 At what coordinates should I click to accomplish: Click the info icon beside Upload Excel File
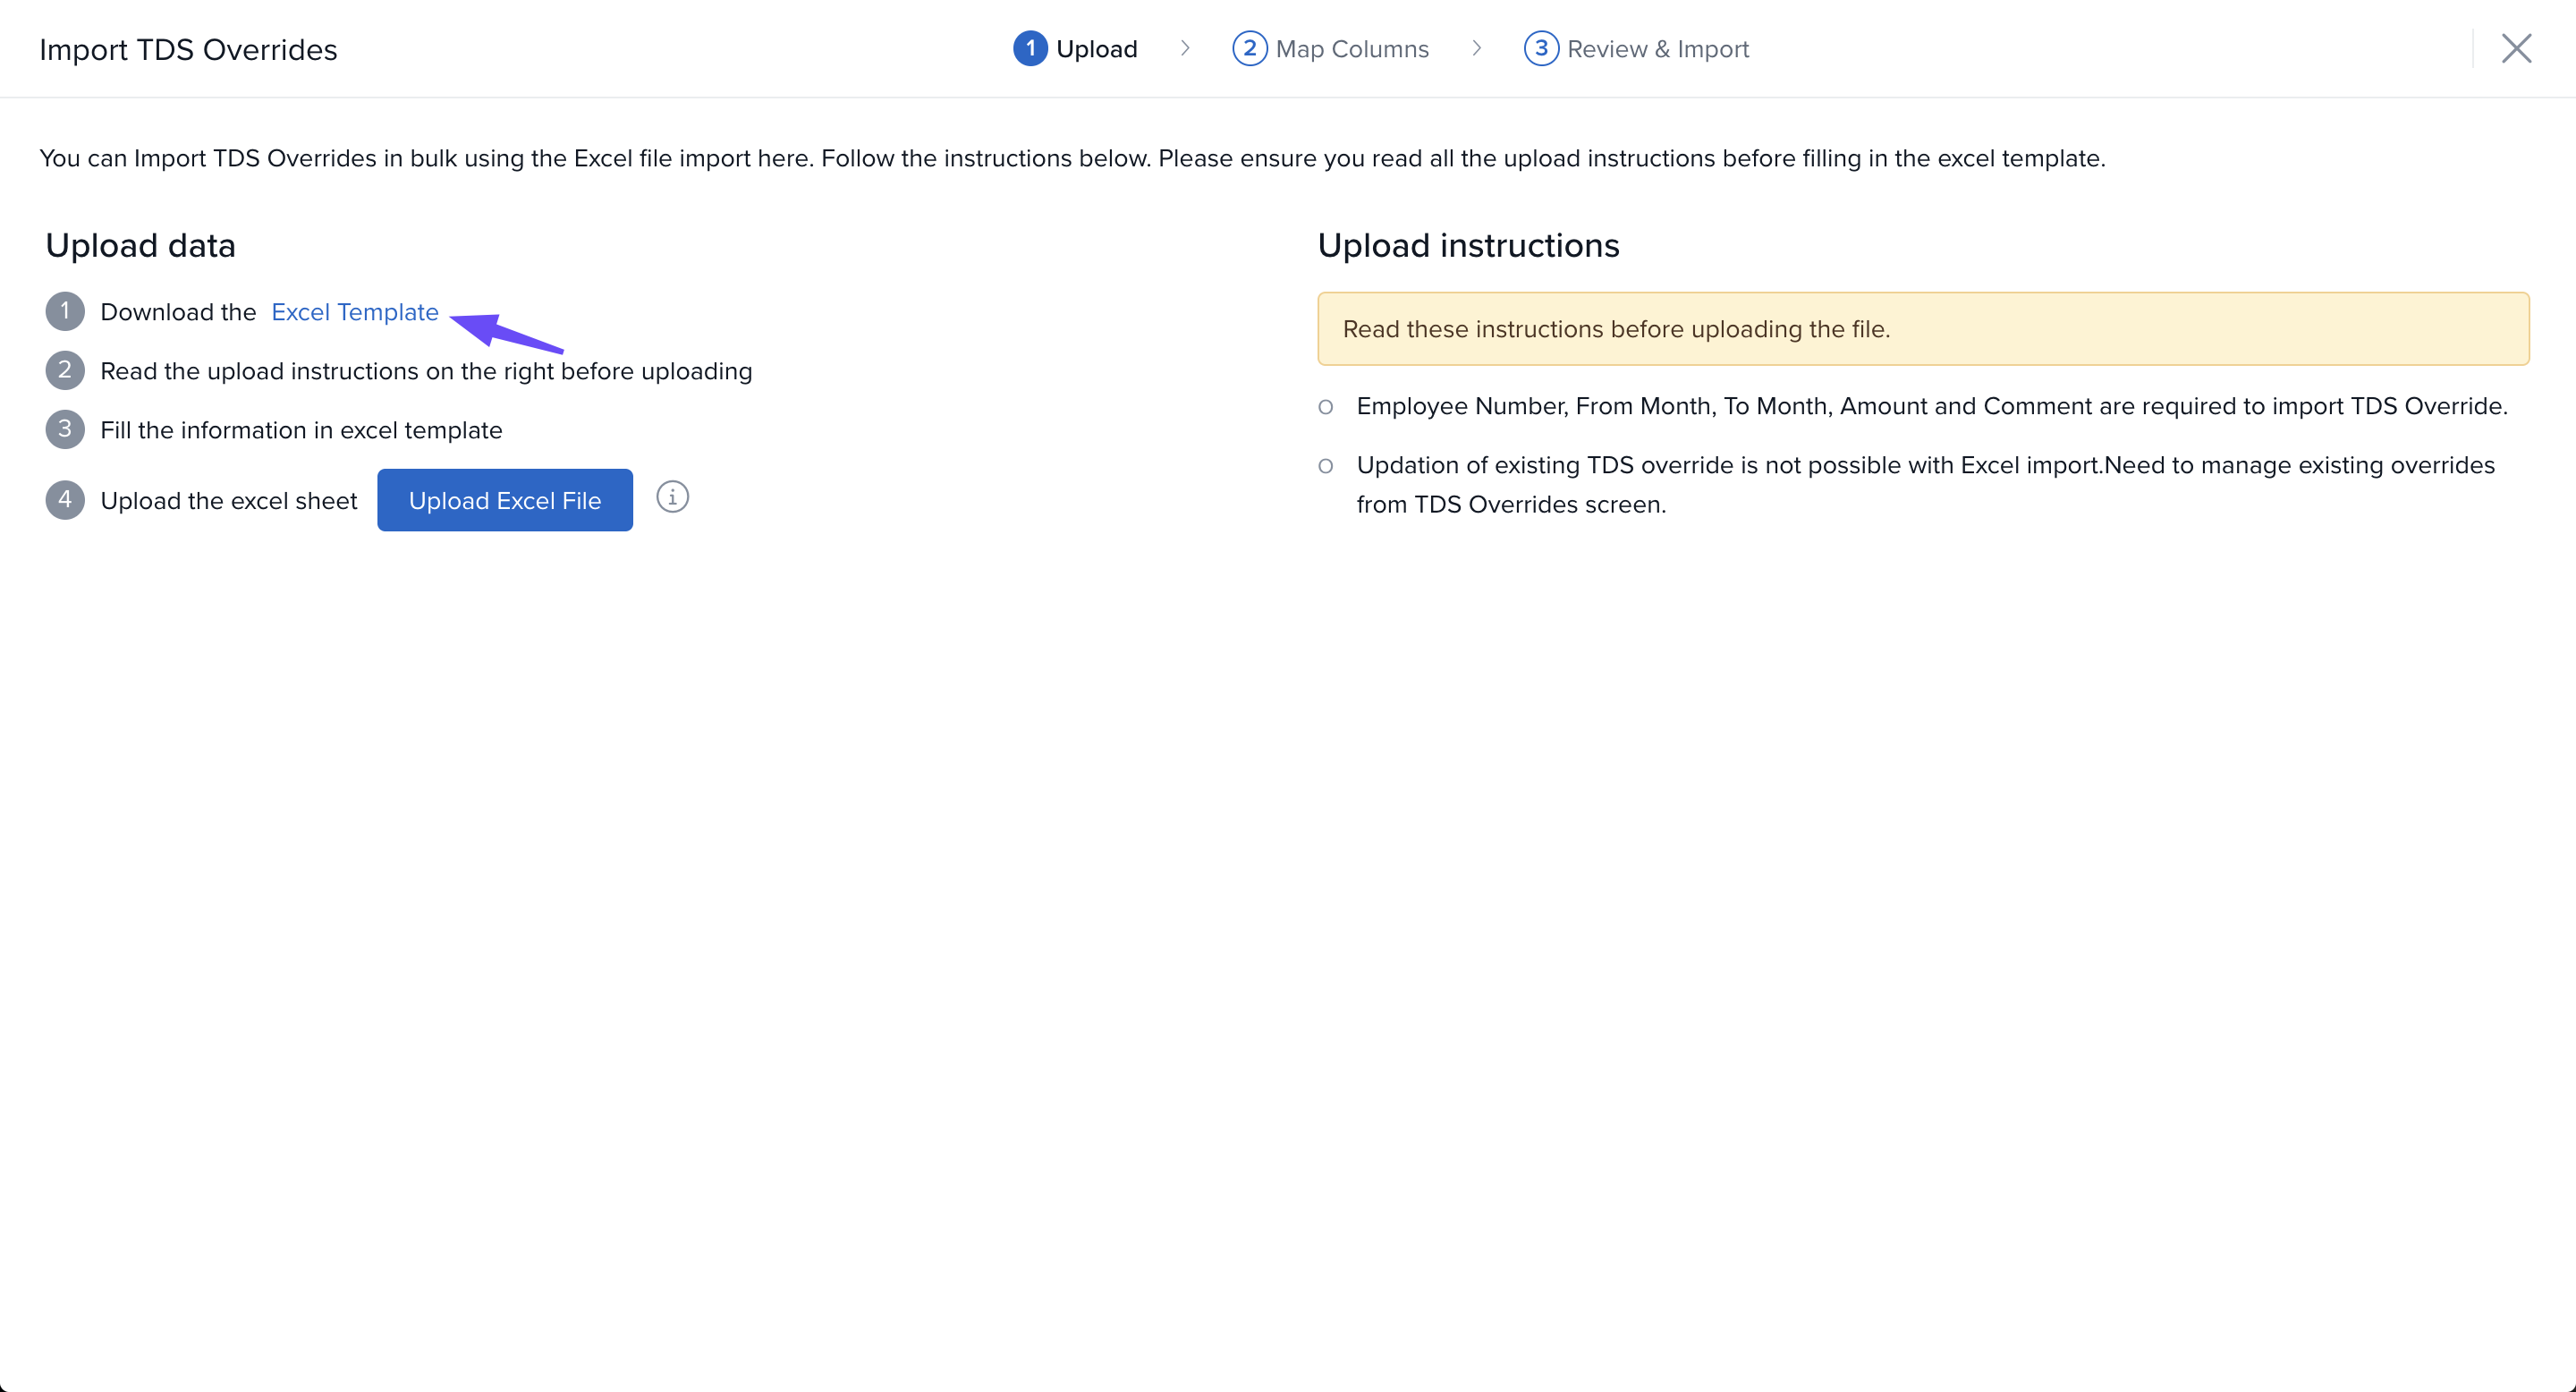pyautogui.click(x=672, y=497)
